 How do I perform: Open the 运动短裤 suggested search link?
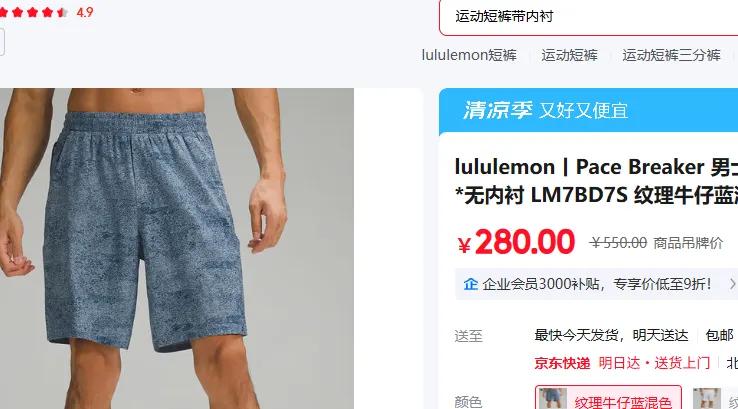pyautogui.click(x=569, y=56)
